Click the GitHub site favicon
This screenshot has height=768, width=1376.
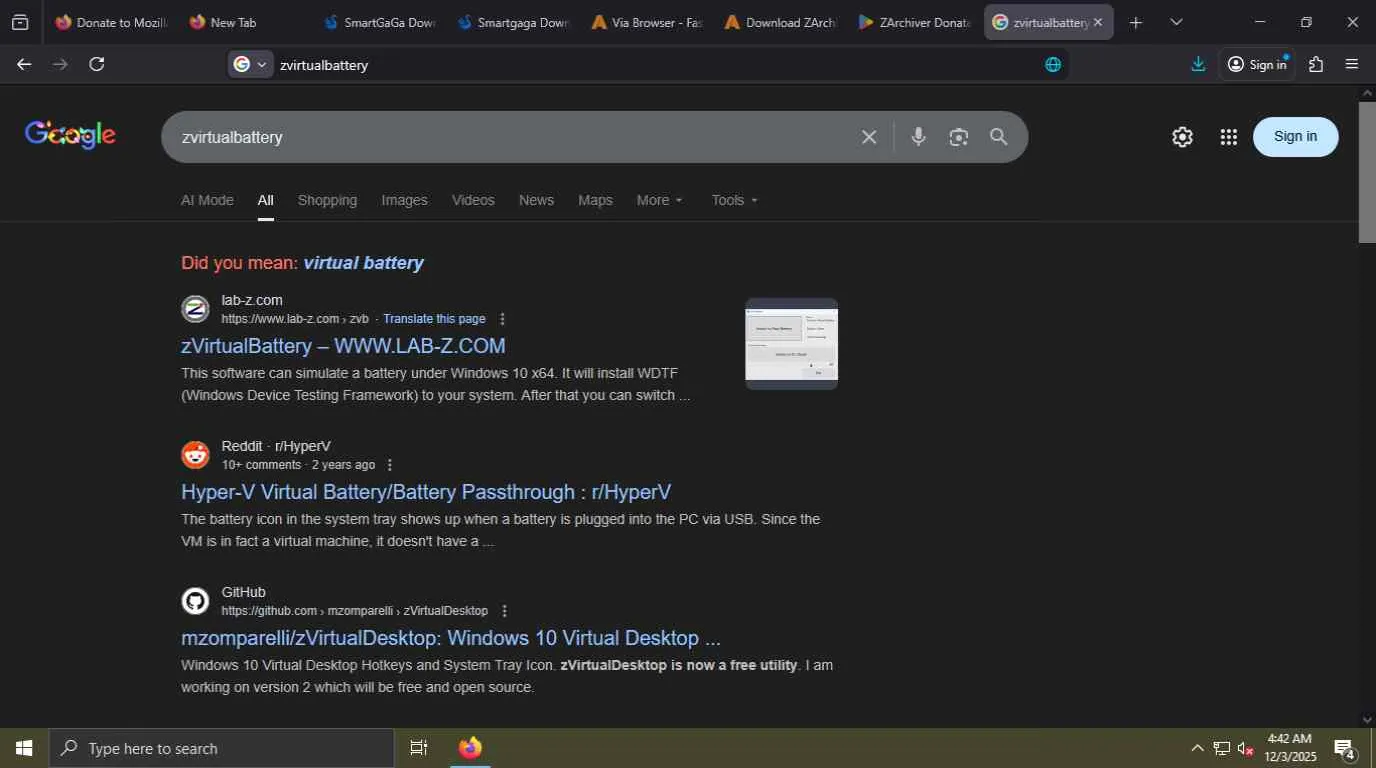point(195,601)
